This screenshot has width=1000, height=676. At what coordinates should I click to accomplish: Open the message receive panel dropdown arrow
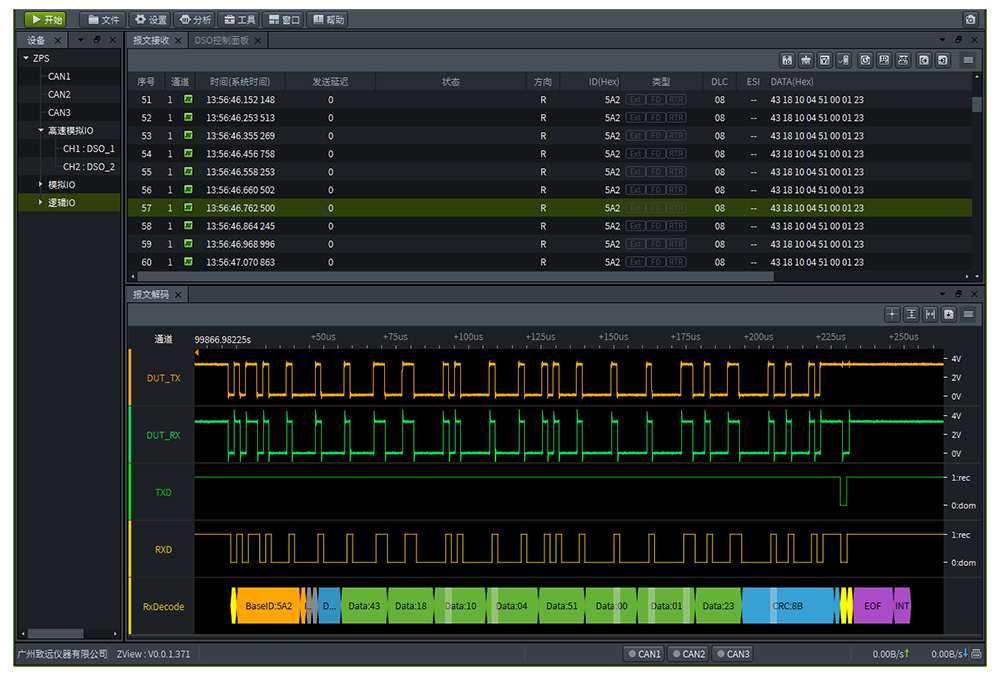(x=942, y=40)
